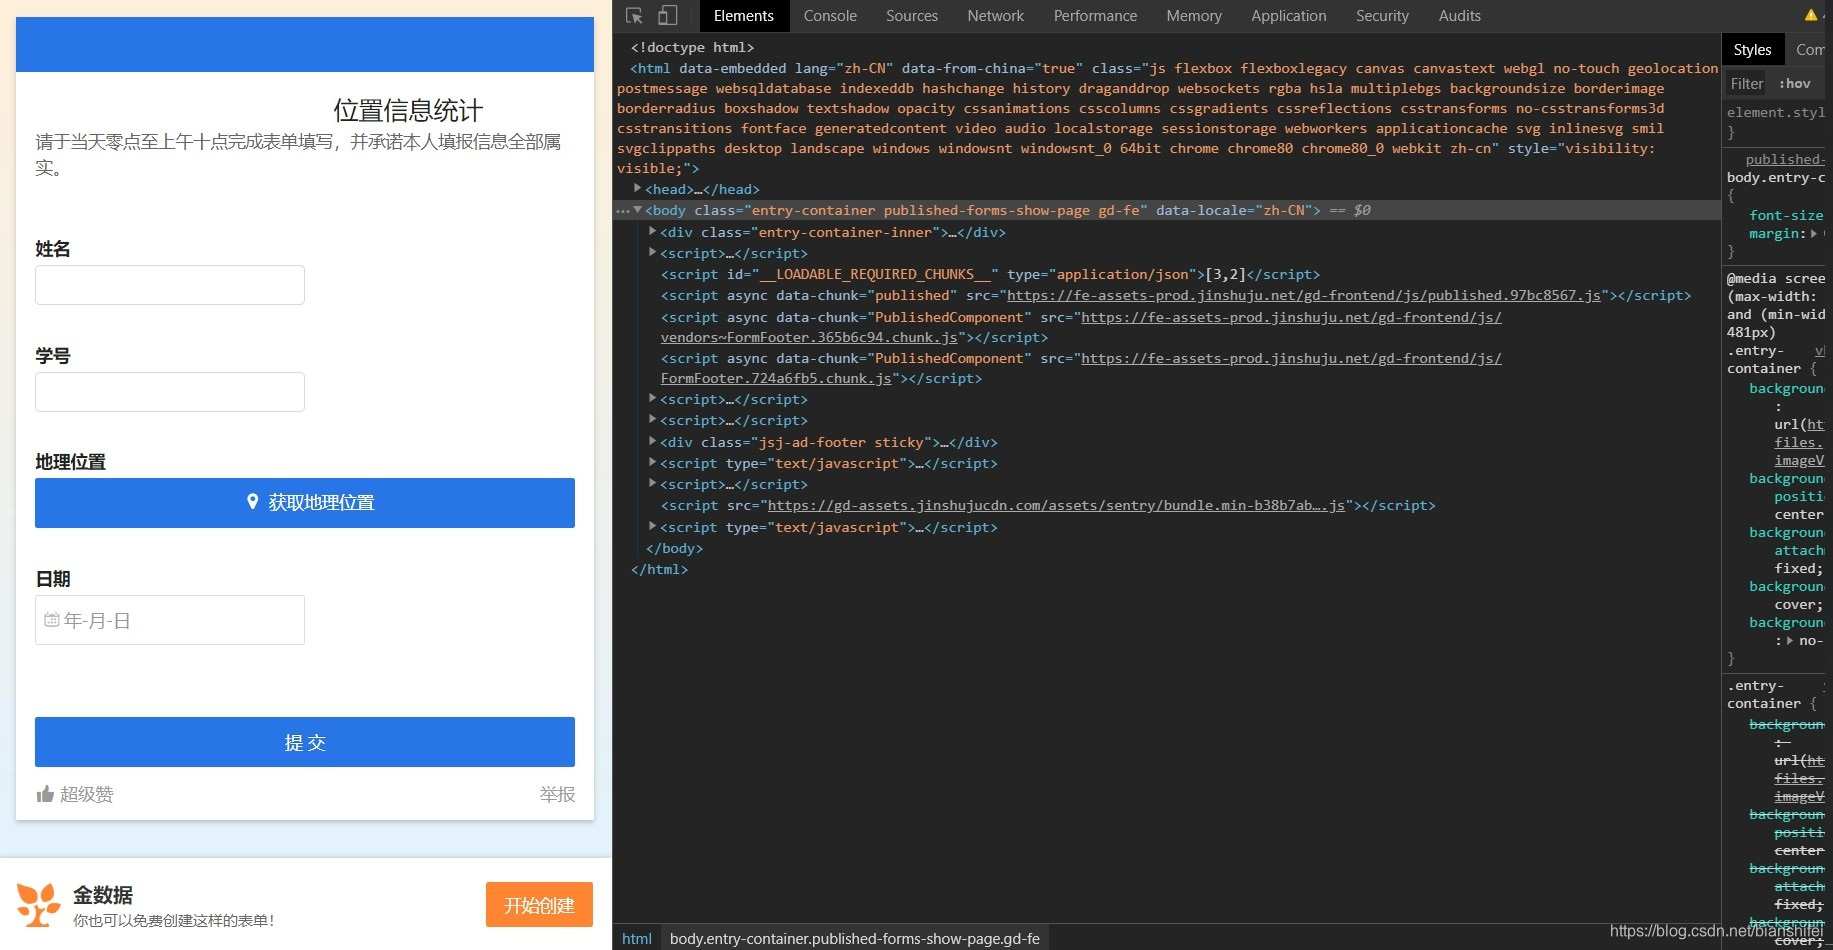Switch to the Security tab
The width and height of the screenshot is (1833, 950).
click(1382, 16)
